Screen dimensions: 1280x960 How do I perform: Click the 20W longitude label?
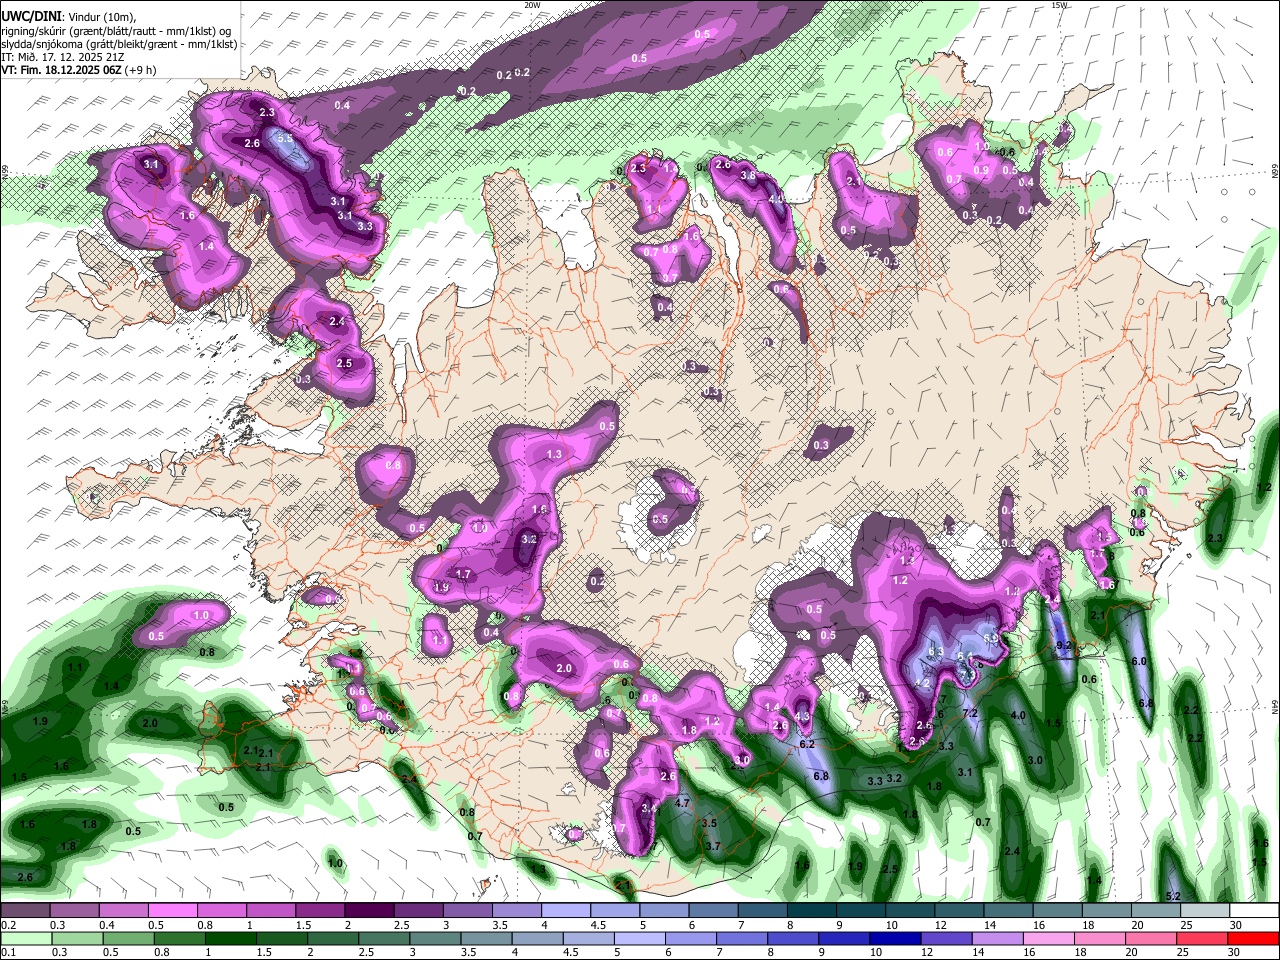[532, 5]
